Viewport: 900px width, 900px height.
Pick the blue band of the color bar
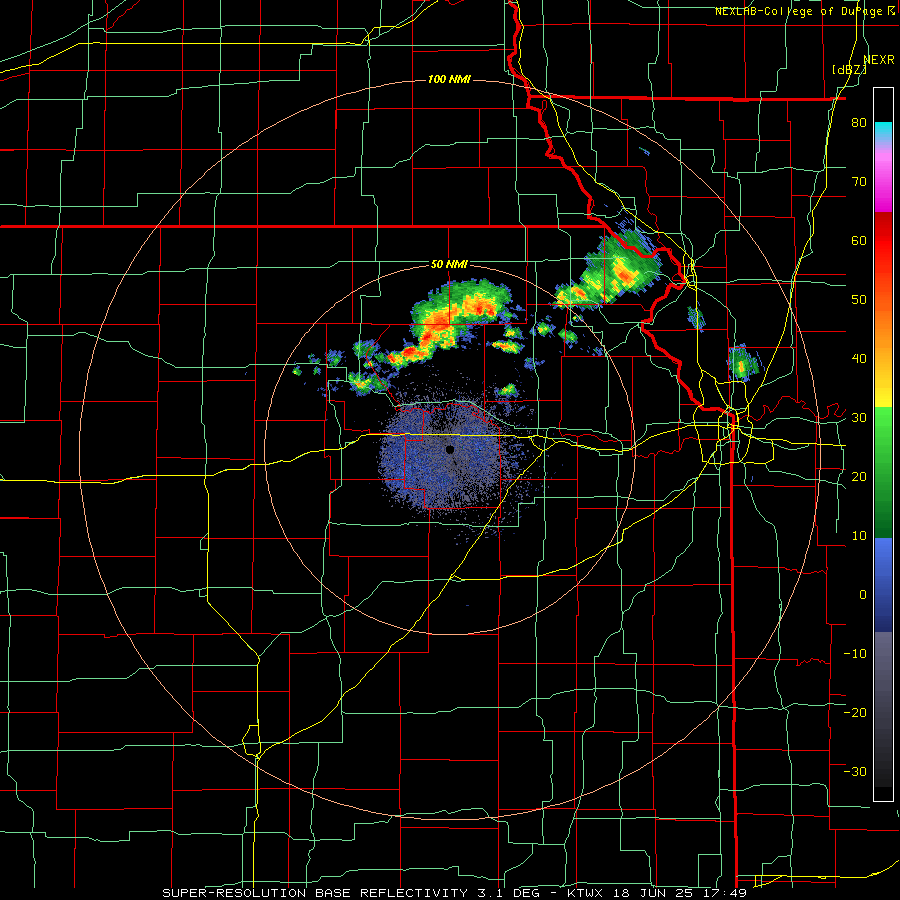pyautogui.click(x=883, y=584)
